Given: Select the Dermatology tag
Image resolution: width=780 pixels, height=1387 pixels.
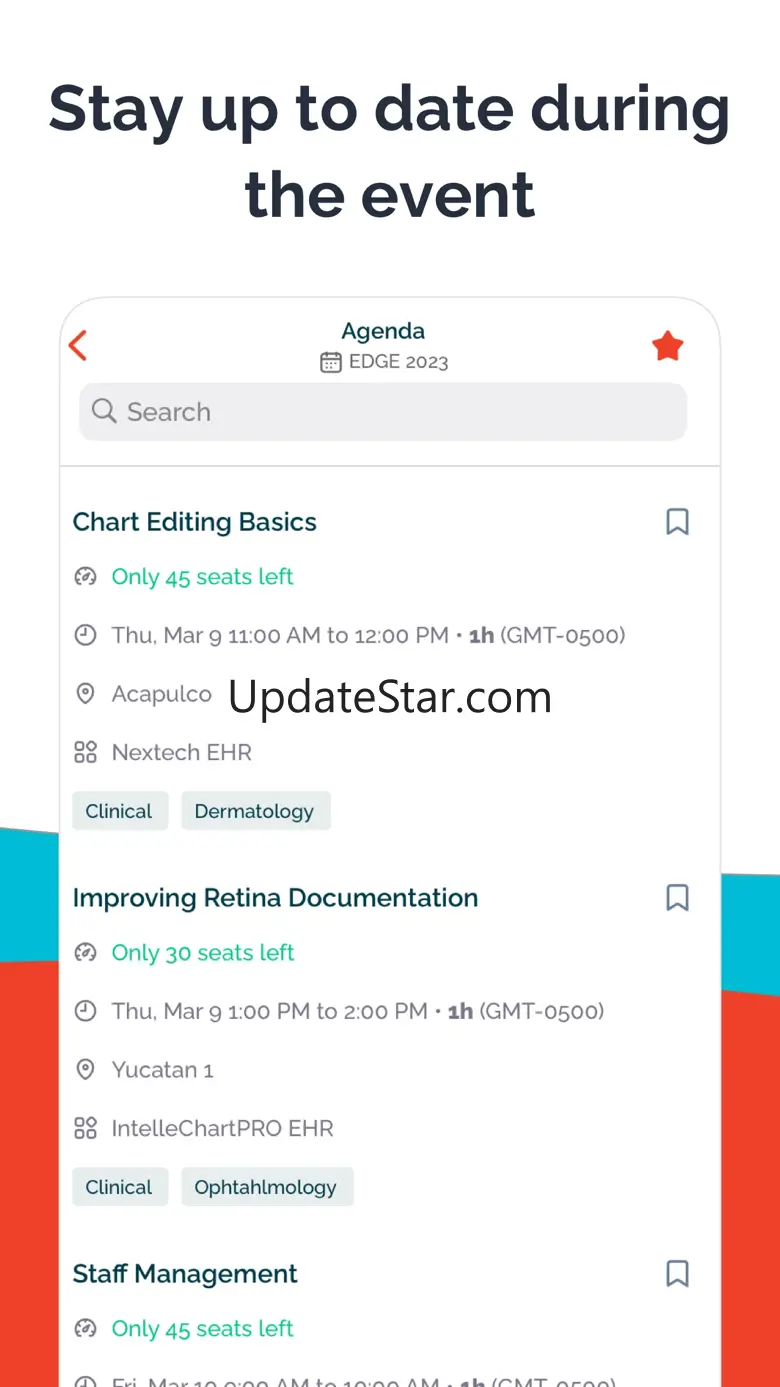Looking at the screenshot, I should click(255, 811).
